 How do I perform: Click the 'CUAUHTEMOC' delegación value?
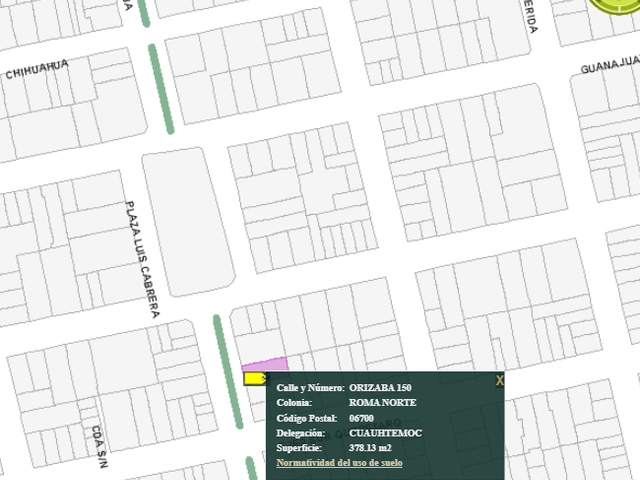point(385,433)
